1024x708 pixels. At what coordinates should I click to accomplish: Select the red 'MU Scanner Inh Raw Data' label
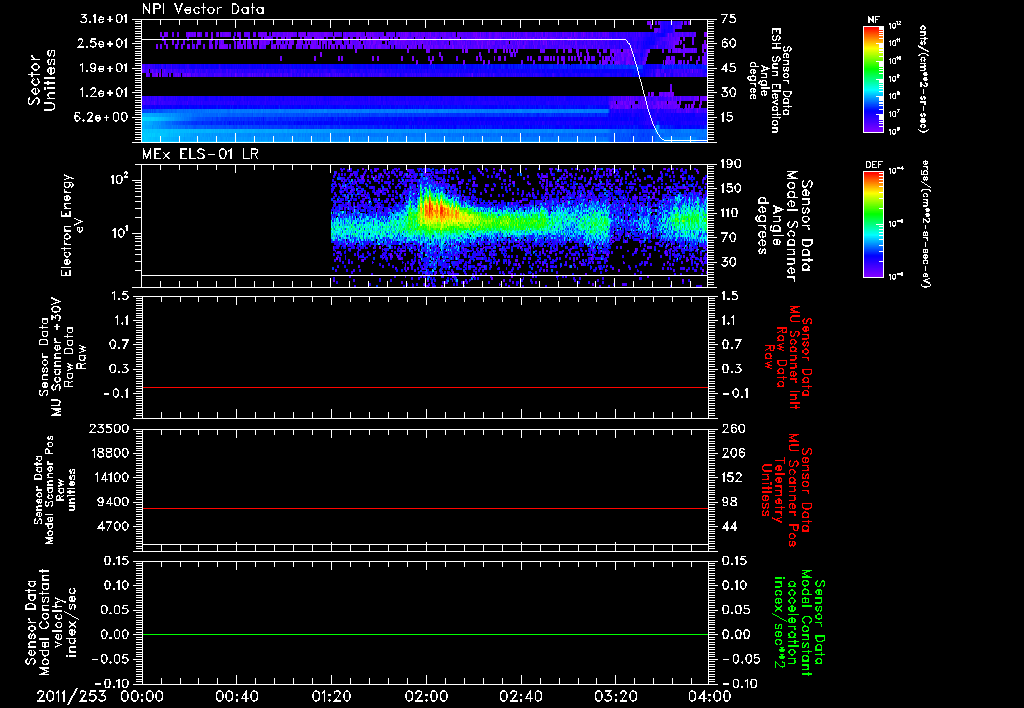(x=788, y=357)
